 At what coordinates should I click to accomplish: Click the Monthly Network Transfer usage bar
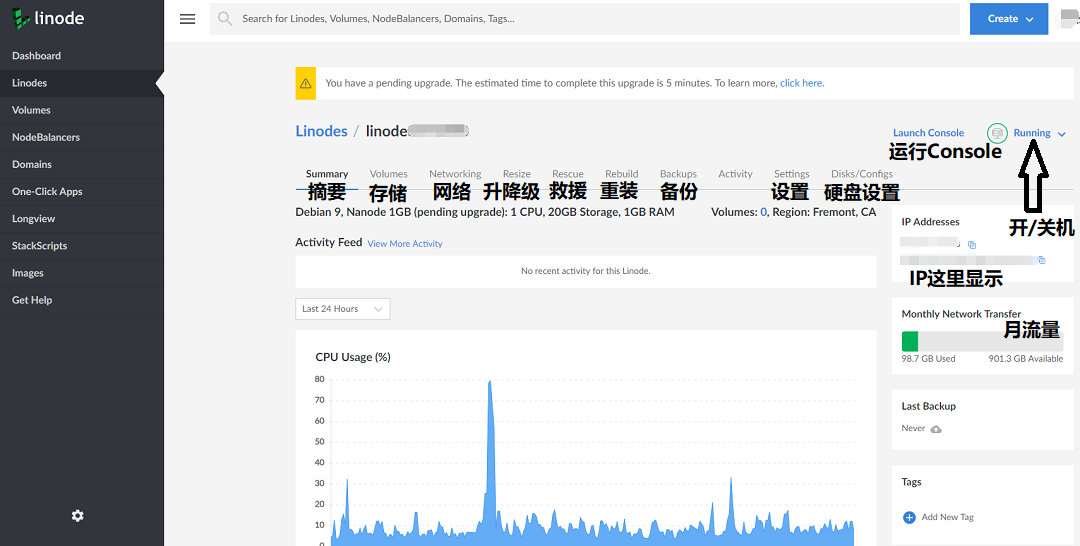coord(982,342)
